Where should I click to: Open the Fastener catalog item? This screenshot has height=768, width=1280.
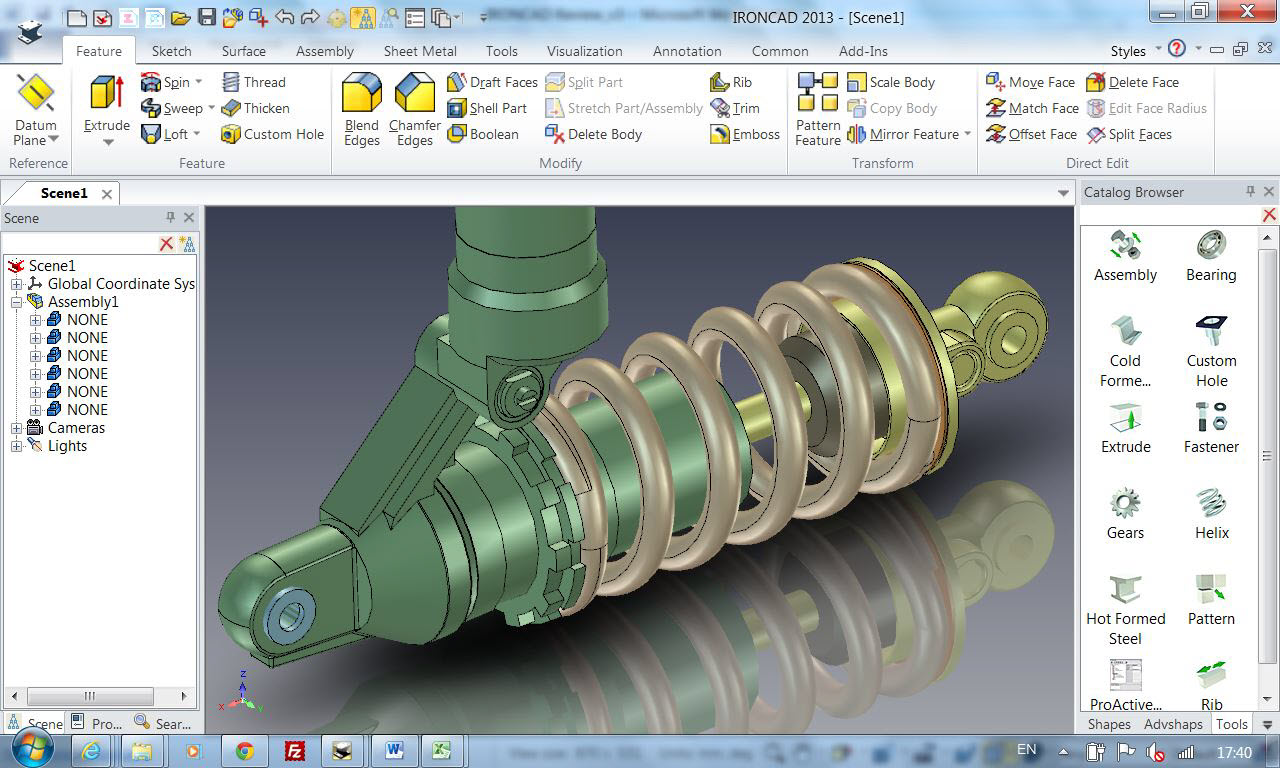click(1211, 424)
